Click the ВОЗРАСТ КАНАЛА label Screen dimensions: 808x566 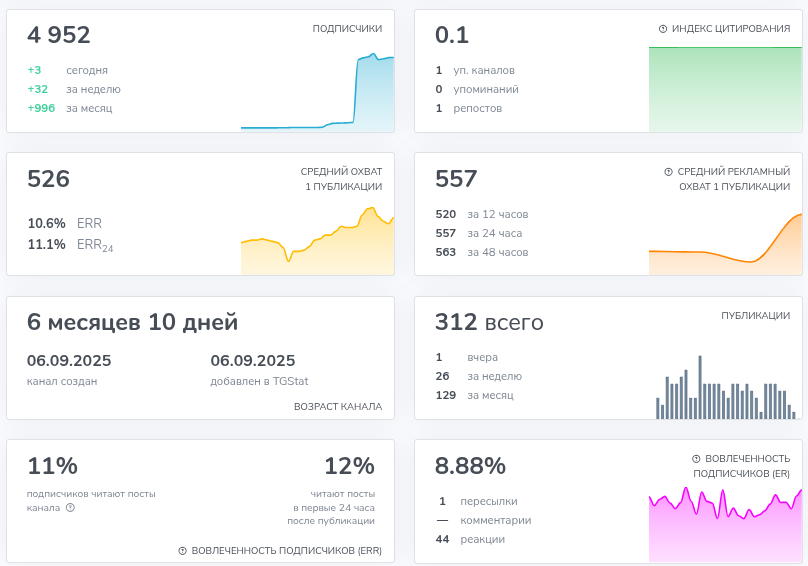338,406
